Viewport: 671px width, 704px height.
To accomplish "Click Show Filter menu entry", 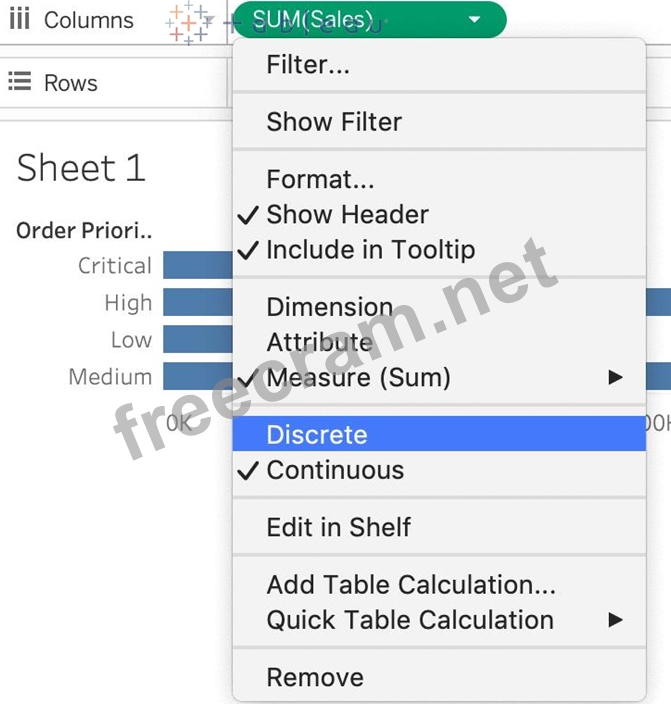I will pyautogui.click(x=334, y=122).
